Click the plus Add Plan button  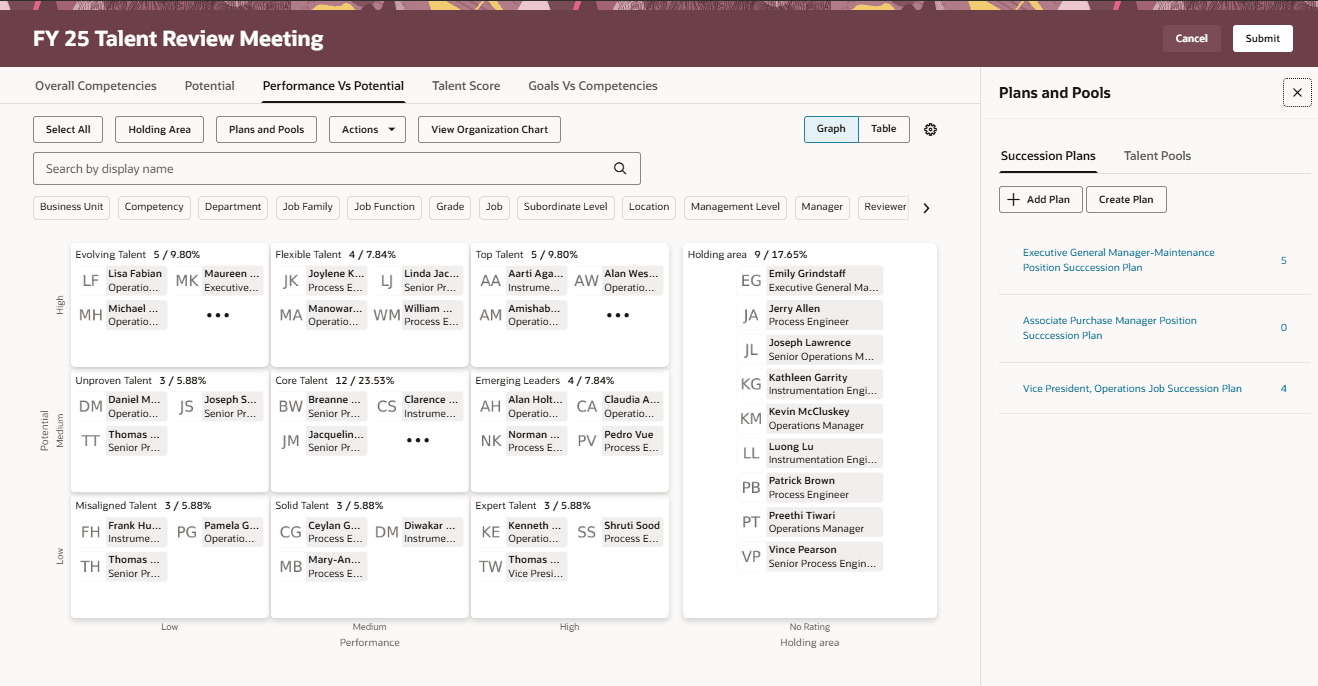pyautogui.click(x=1039, y=199)
